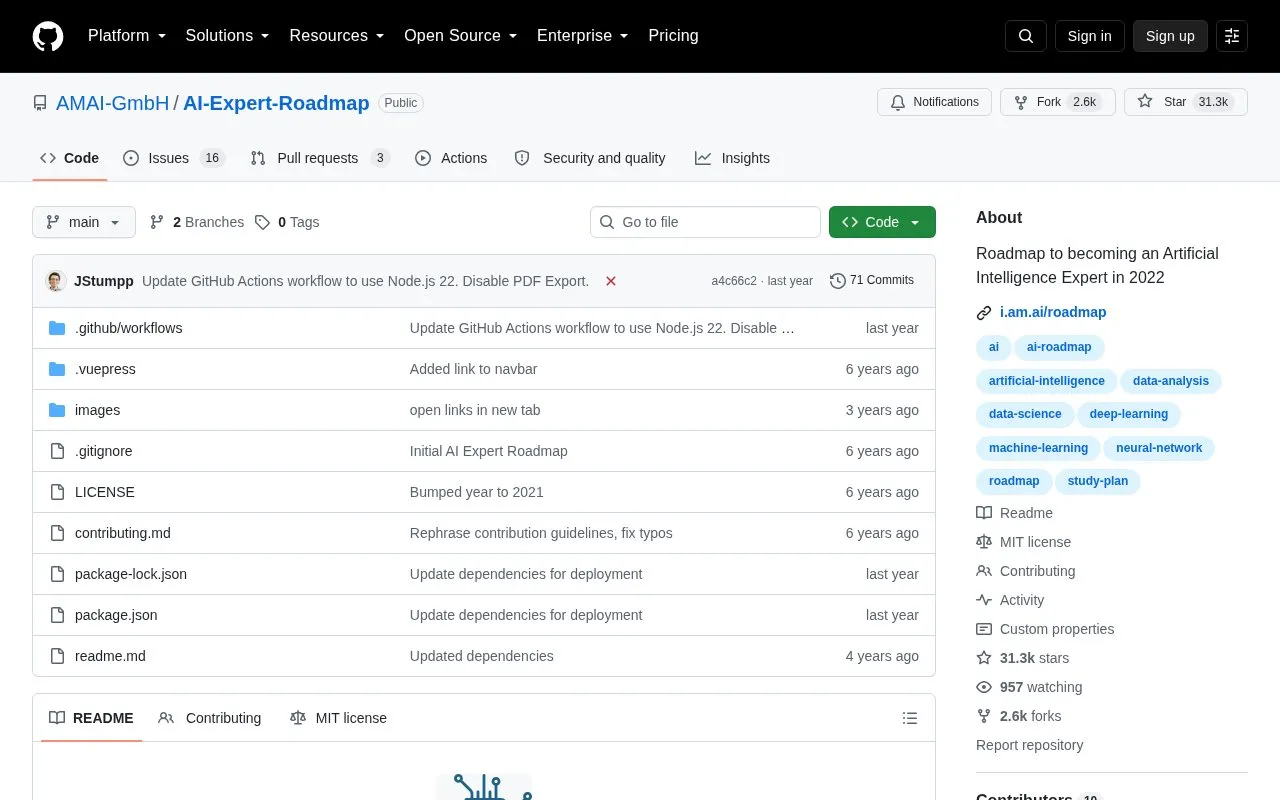Open the contributing.md file

(x=123, y=533)
